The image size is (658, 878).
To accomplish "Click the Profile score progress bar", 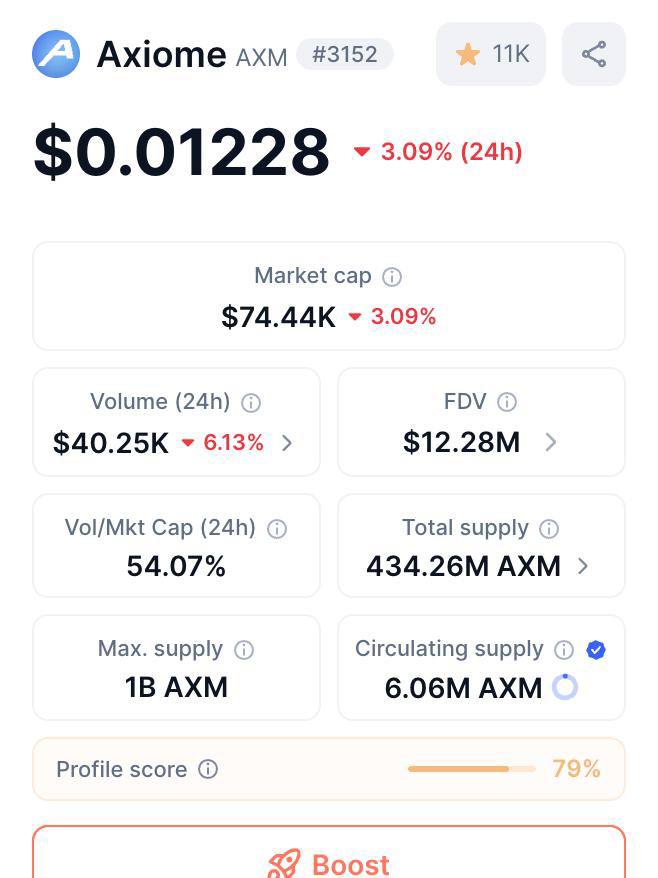I will 471,769.
